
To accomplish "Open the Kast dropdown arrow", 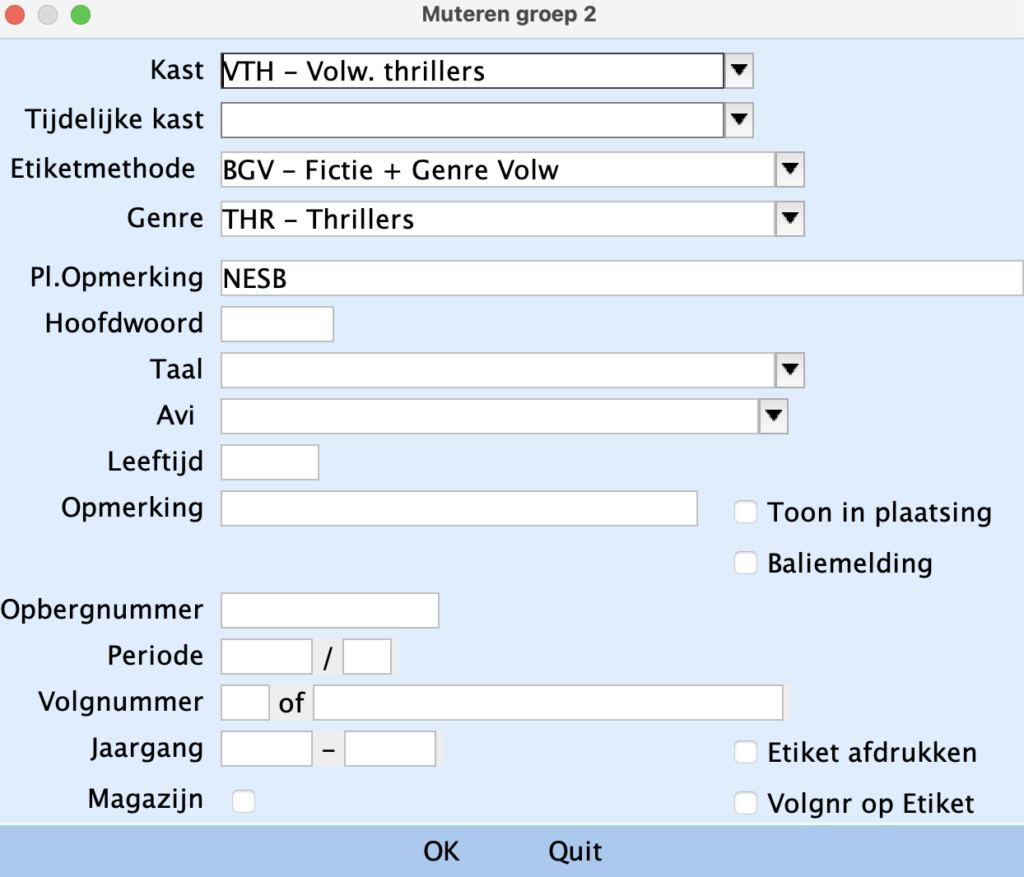I will point(738,71).
